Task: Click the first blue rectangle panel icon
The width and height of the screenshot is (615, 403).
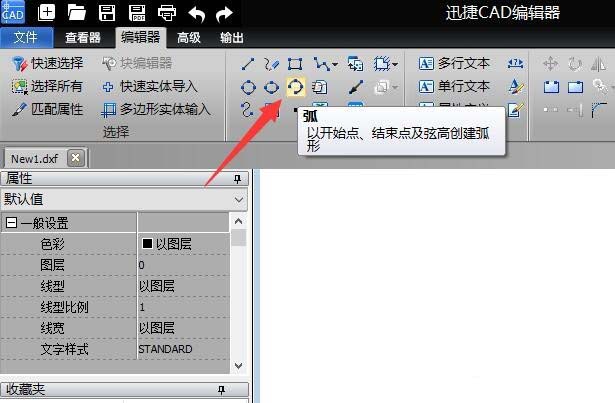Action: point(551,87)
